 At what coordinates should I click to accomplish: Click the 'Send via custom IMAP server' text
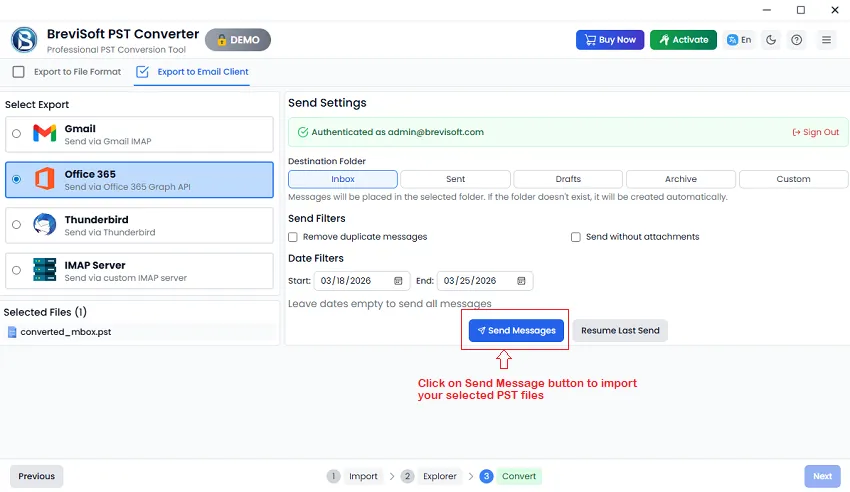click(125, 278)
